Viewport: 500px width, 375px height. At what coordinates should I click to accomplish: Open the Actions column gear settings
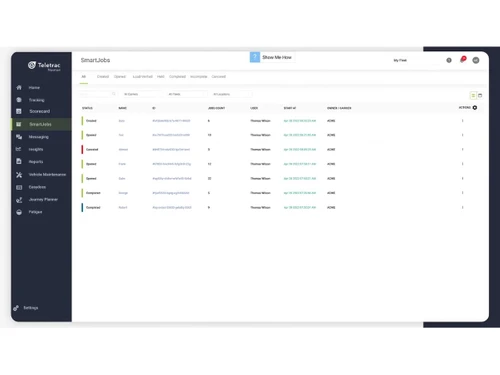475,108
